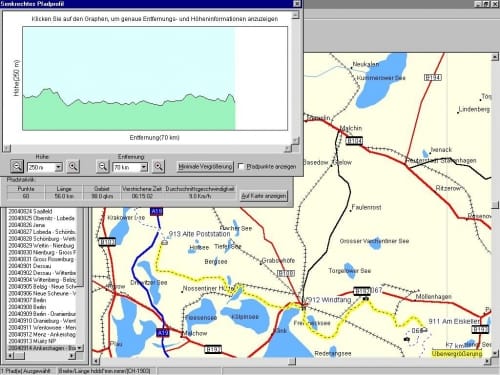The height and width of the screenshot is (375, 500).
Task: Click the Durchschnittsgeschwindigkeit column header
Action: [x=200, y=189]
